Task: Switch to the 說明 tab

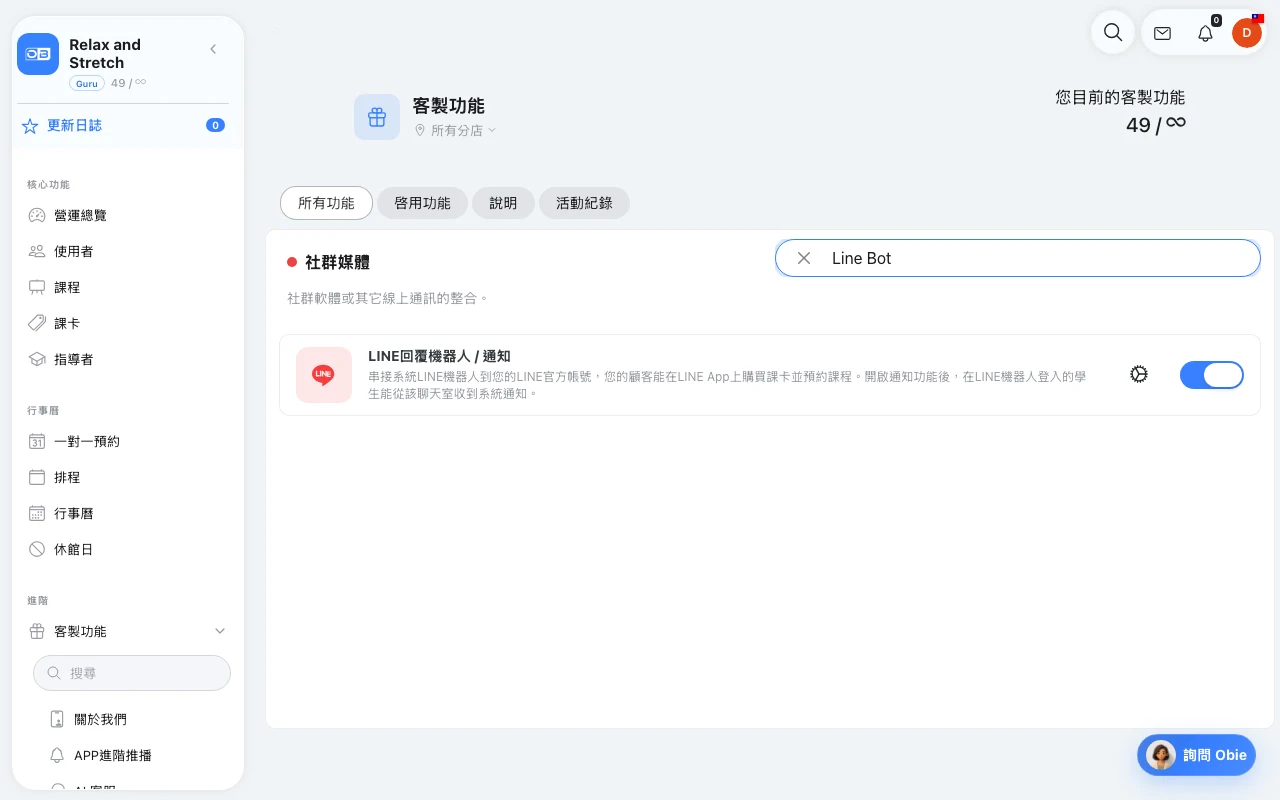Action: 503,203
